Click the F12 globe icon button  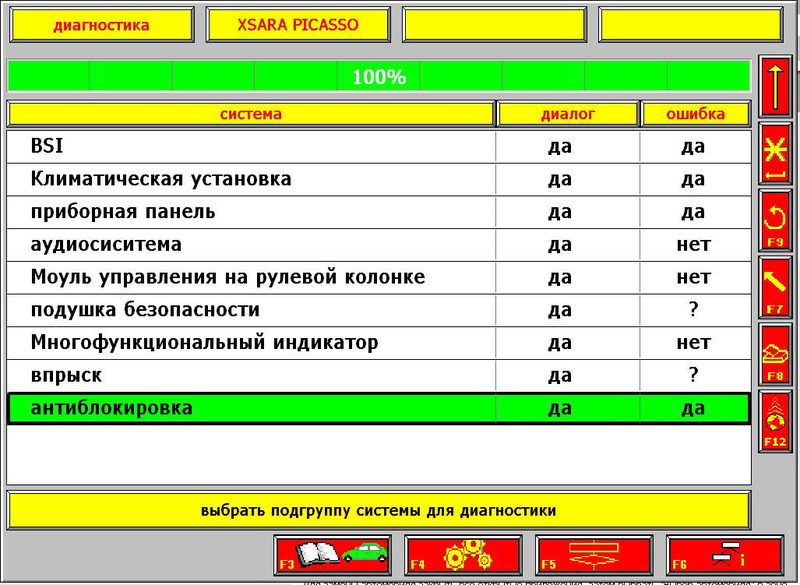click(774, 422)
